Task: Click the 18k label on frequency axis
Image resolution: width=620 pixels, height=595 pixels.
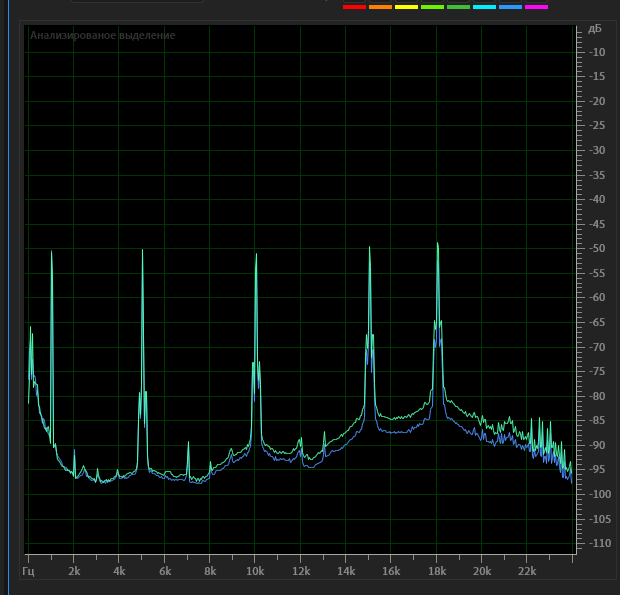Action: [x=437, y=571]
